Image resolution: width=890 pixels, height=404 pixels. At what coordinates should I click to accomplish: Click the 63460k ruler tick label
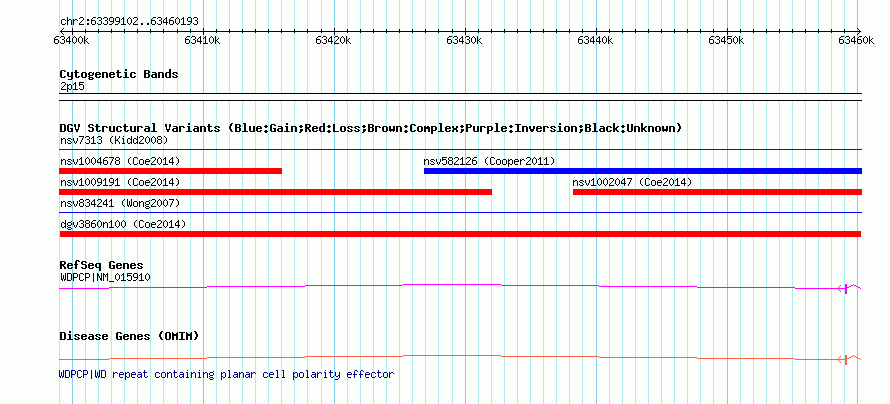(857, 40)
